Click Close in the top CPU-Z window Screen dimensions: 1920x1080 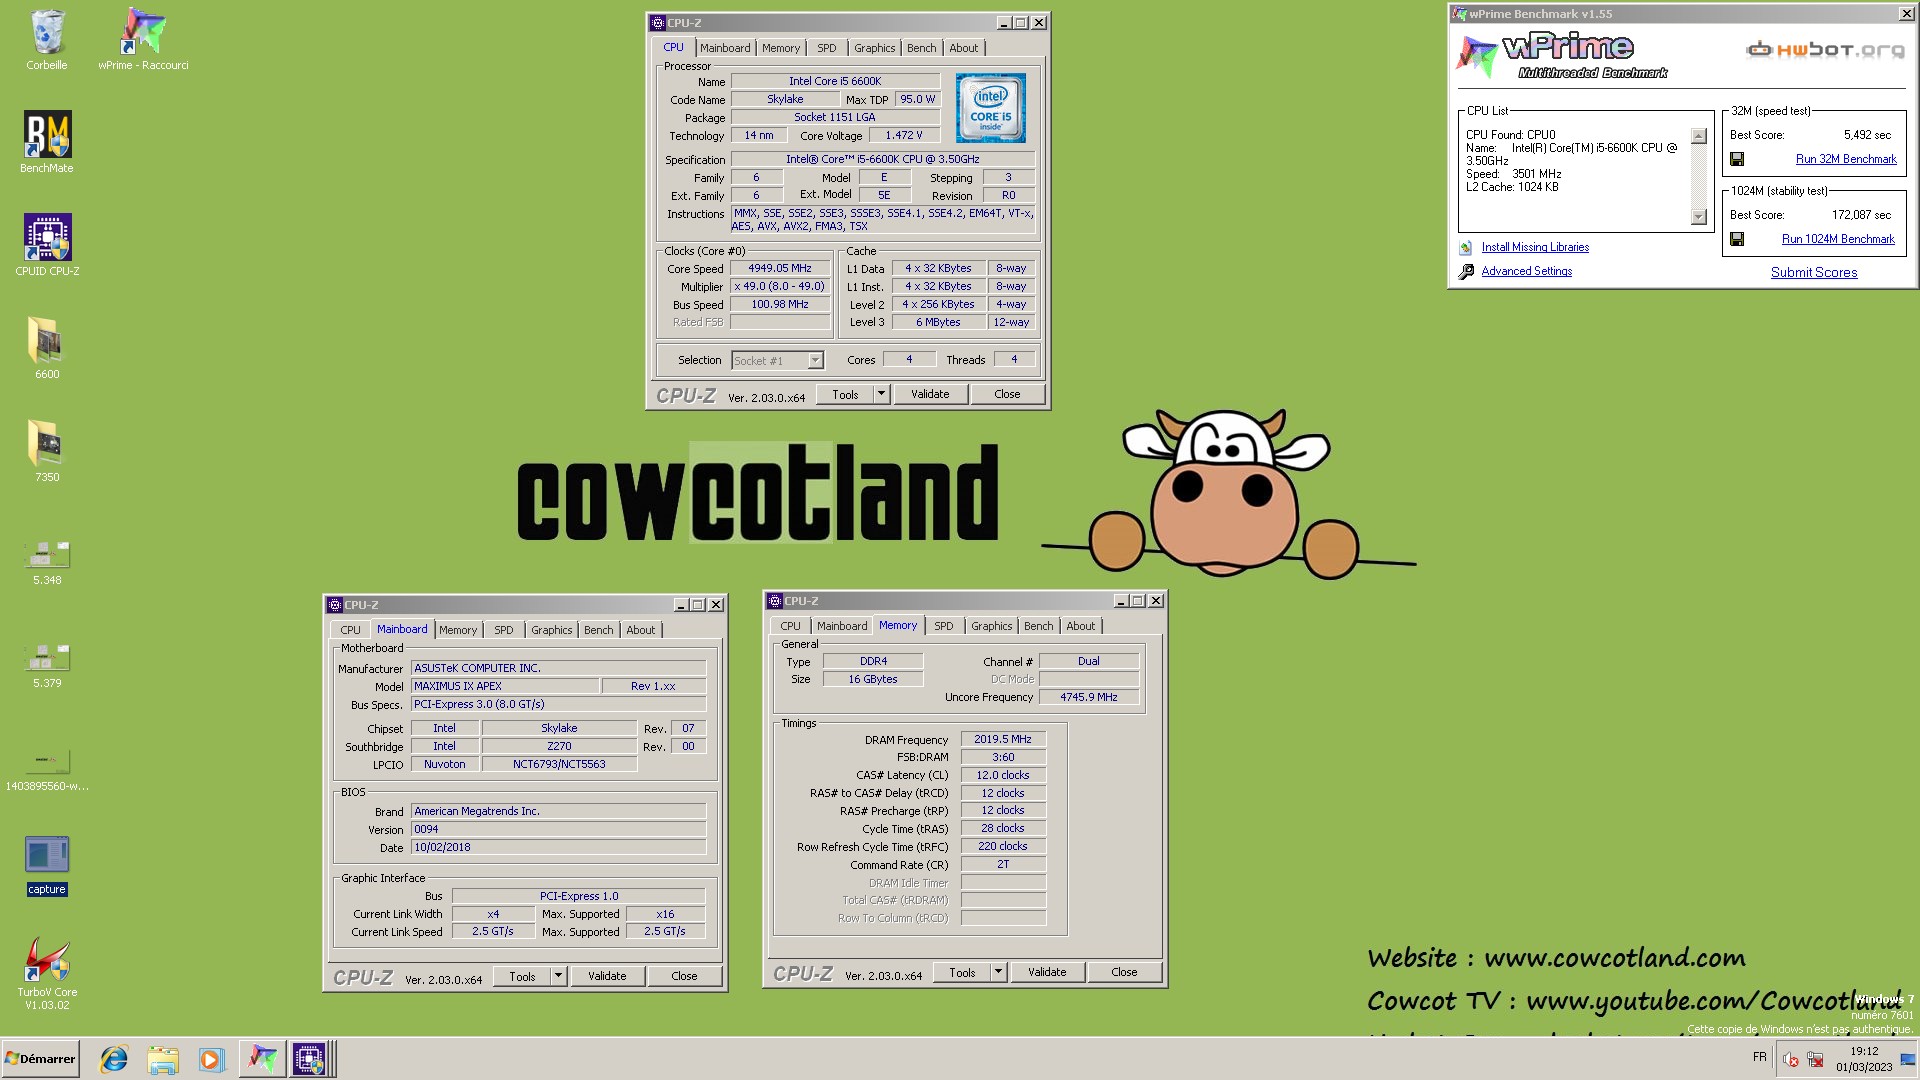pos(1007,394)
